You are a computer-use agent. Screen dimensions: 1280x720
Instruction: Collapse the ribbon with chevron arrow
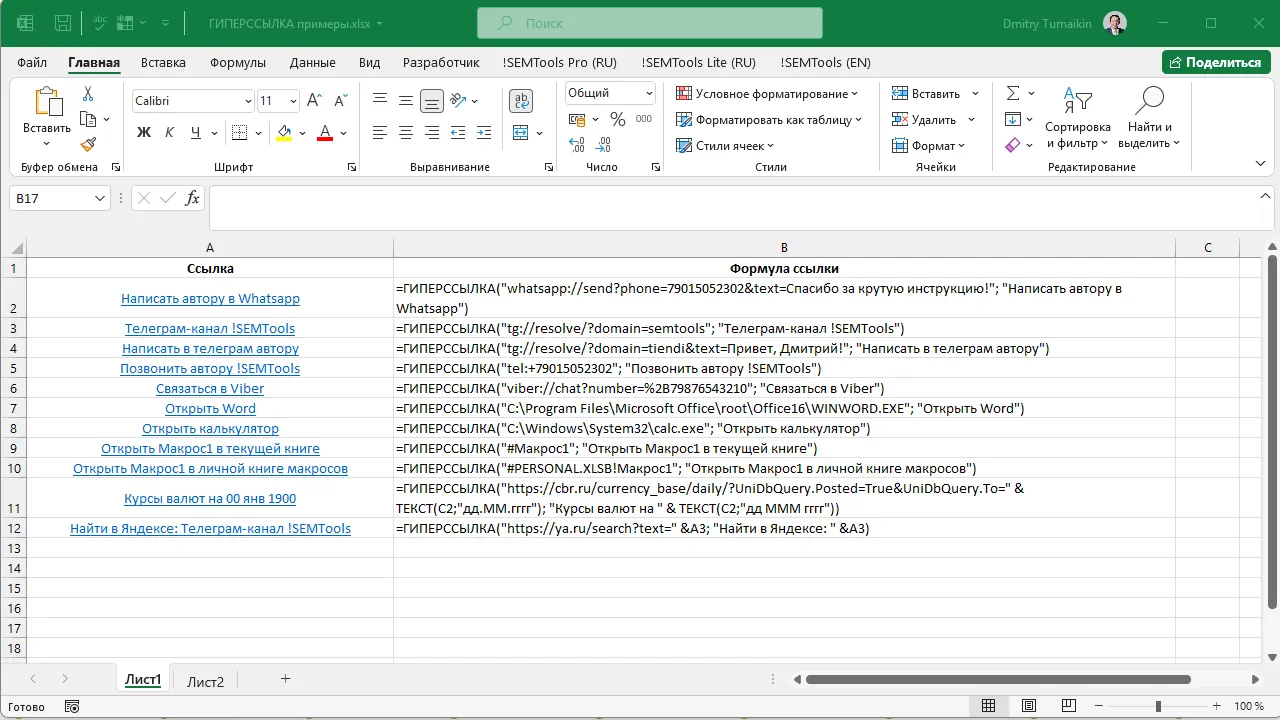click(x=1262, y=162)
